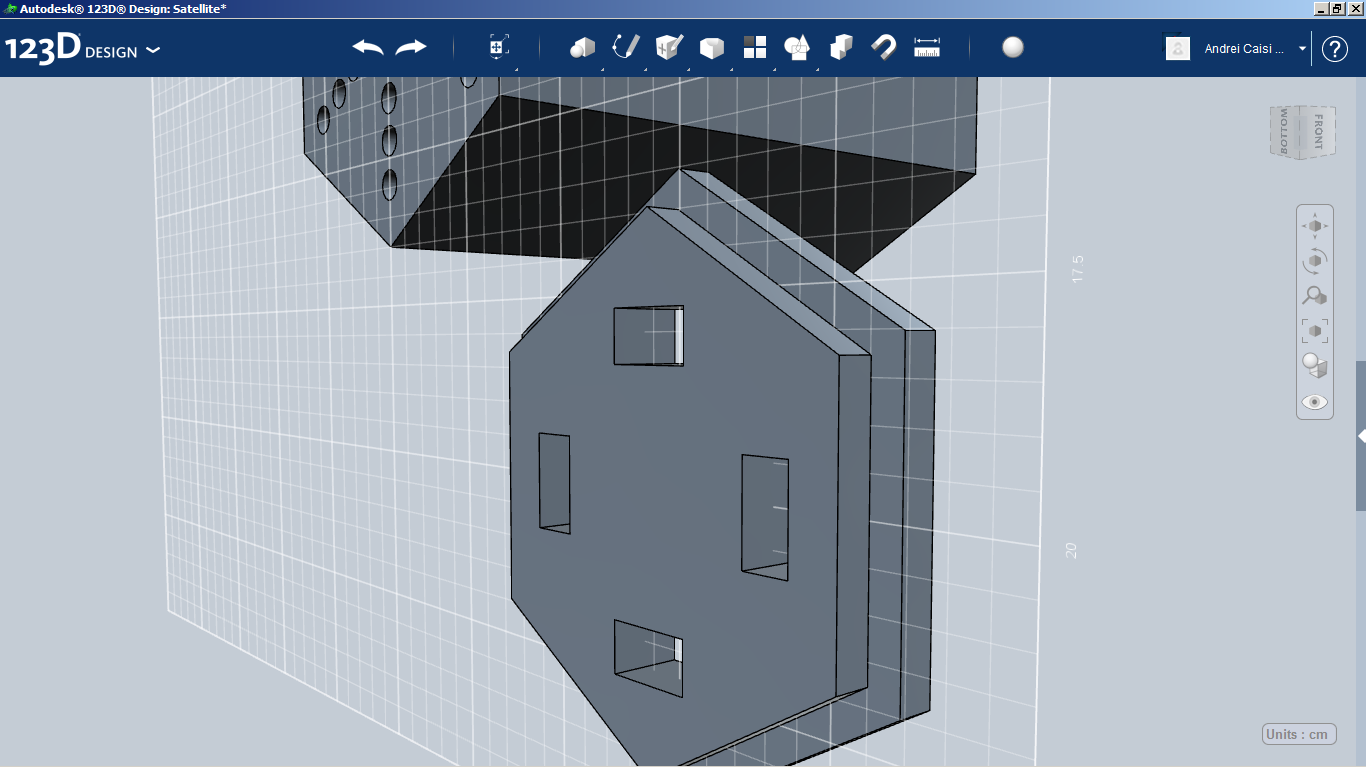Select the Zoom magnifier navigation tool
The width and height of the screenshot is (1366, 768).
1315,295
